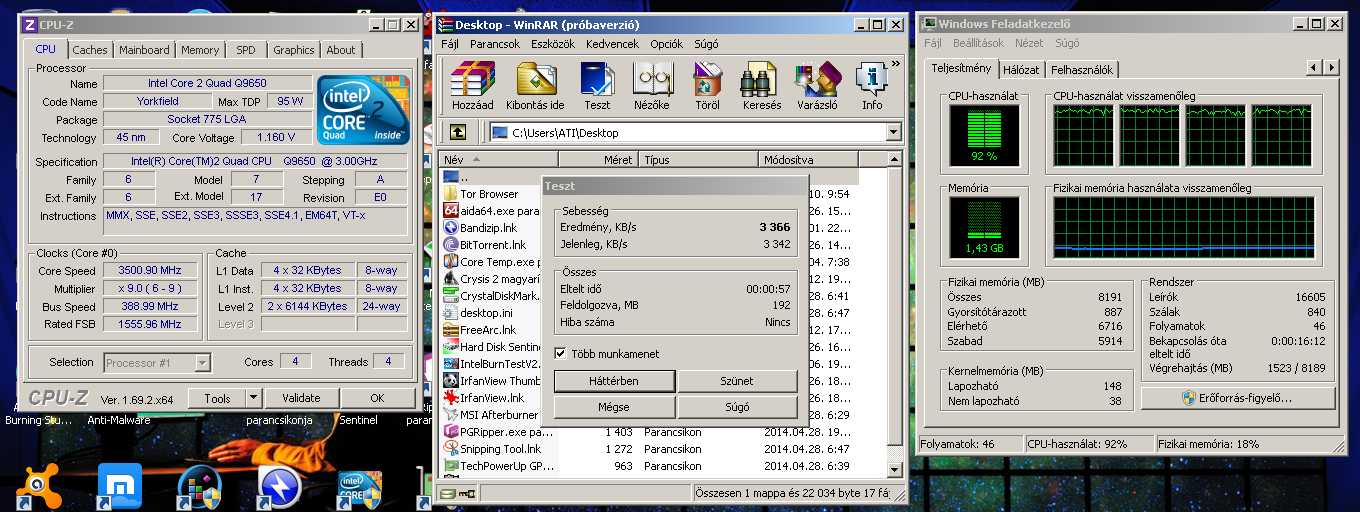Click the drive icon in WinRAR status bar
The image size is (1360, 512).
pos(449,494)
